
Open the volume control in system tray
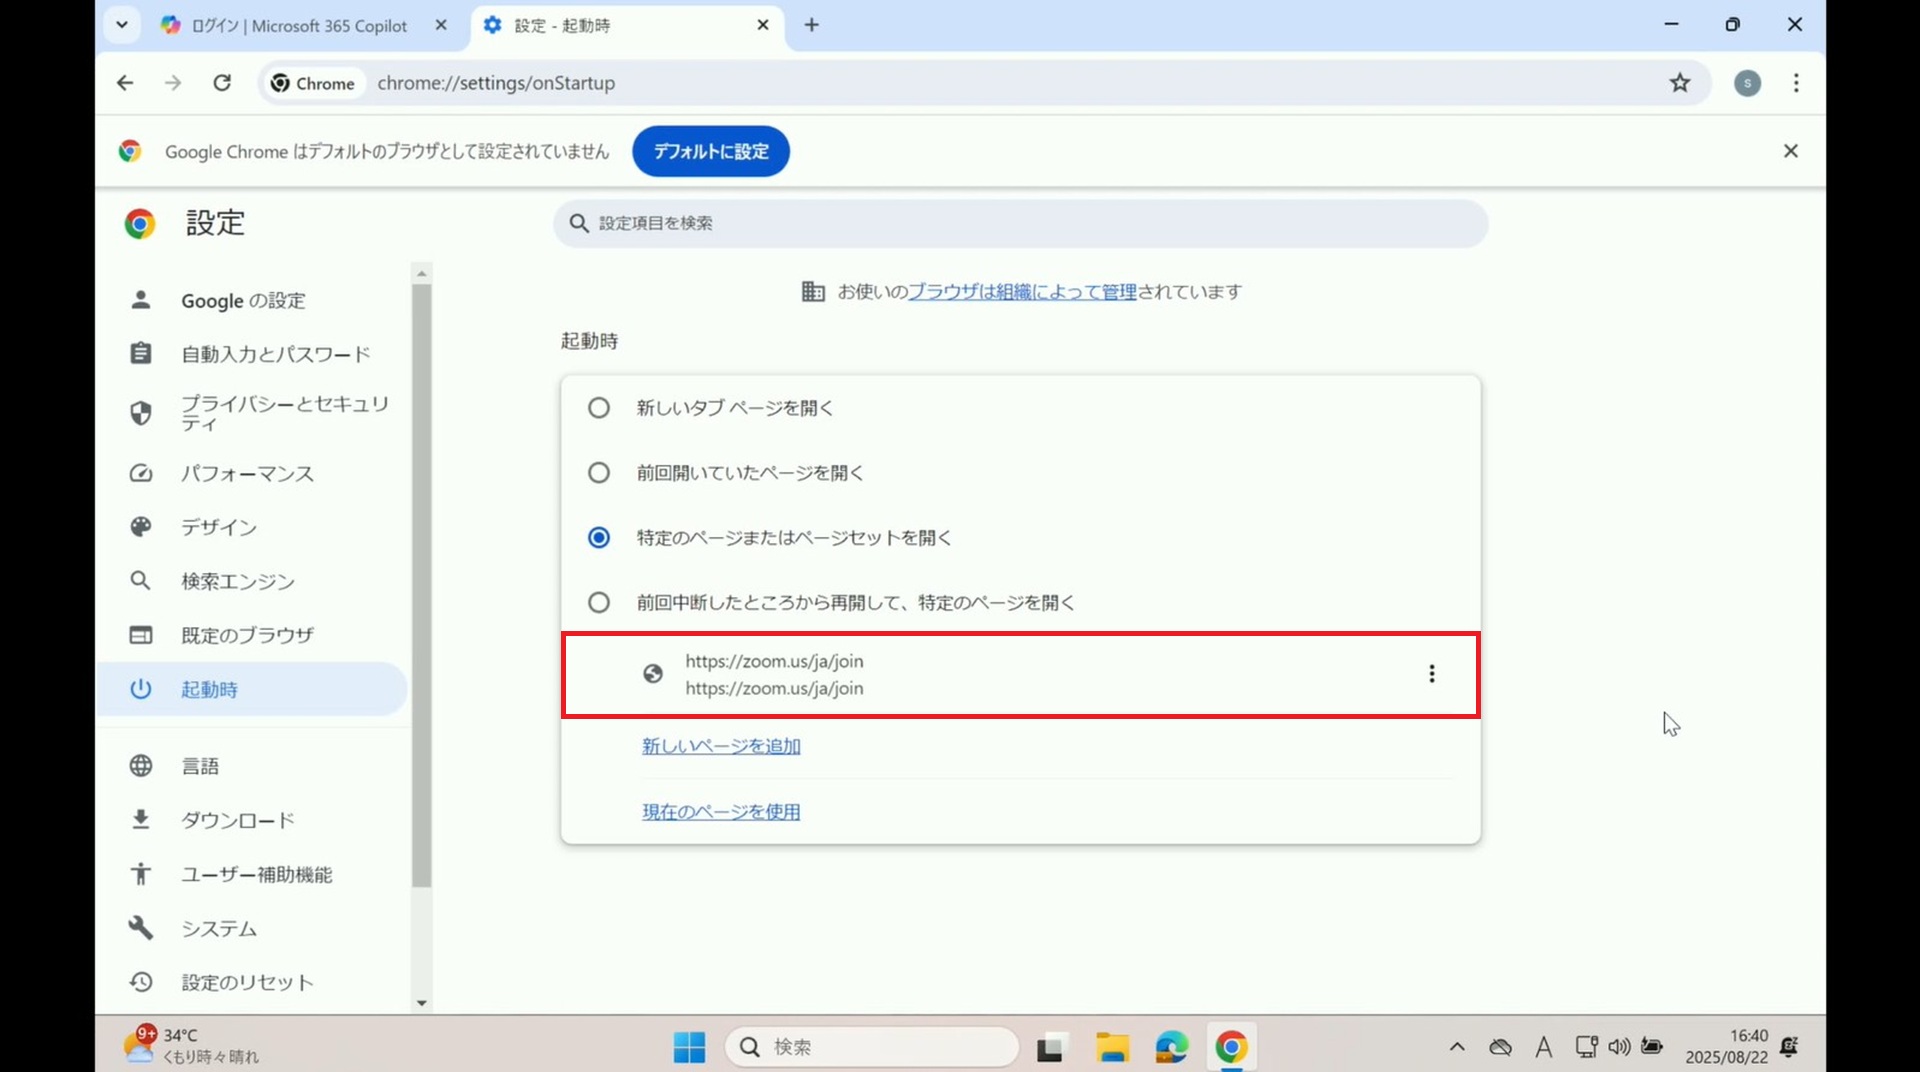tap(1618, 1047)
